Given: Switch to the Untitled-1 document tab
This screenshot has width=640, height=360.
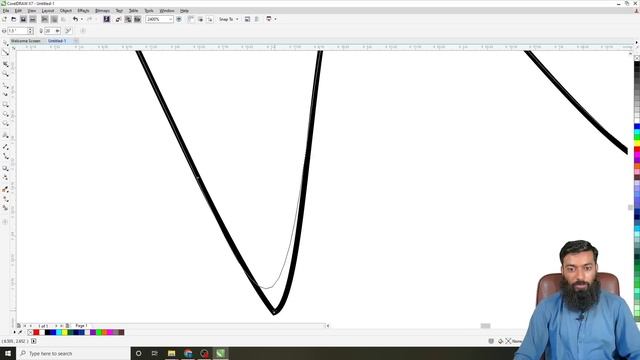Looking at the screenshot, I should [x=57, y=41].
